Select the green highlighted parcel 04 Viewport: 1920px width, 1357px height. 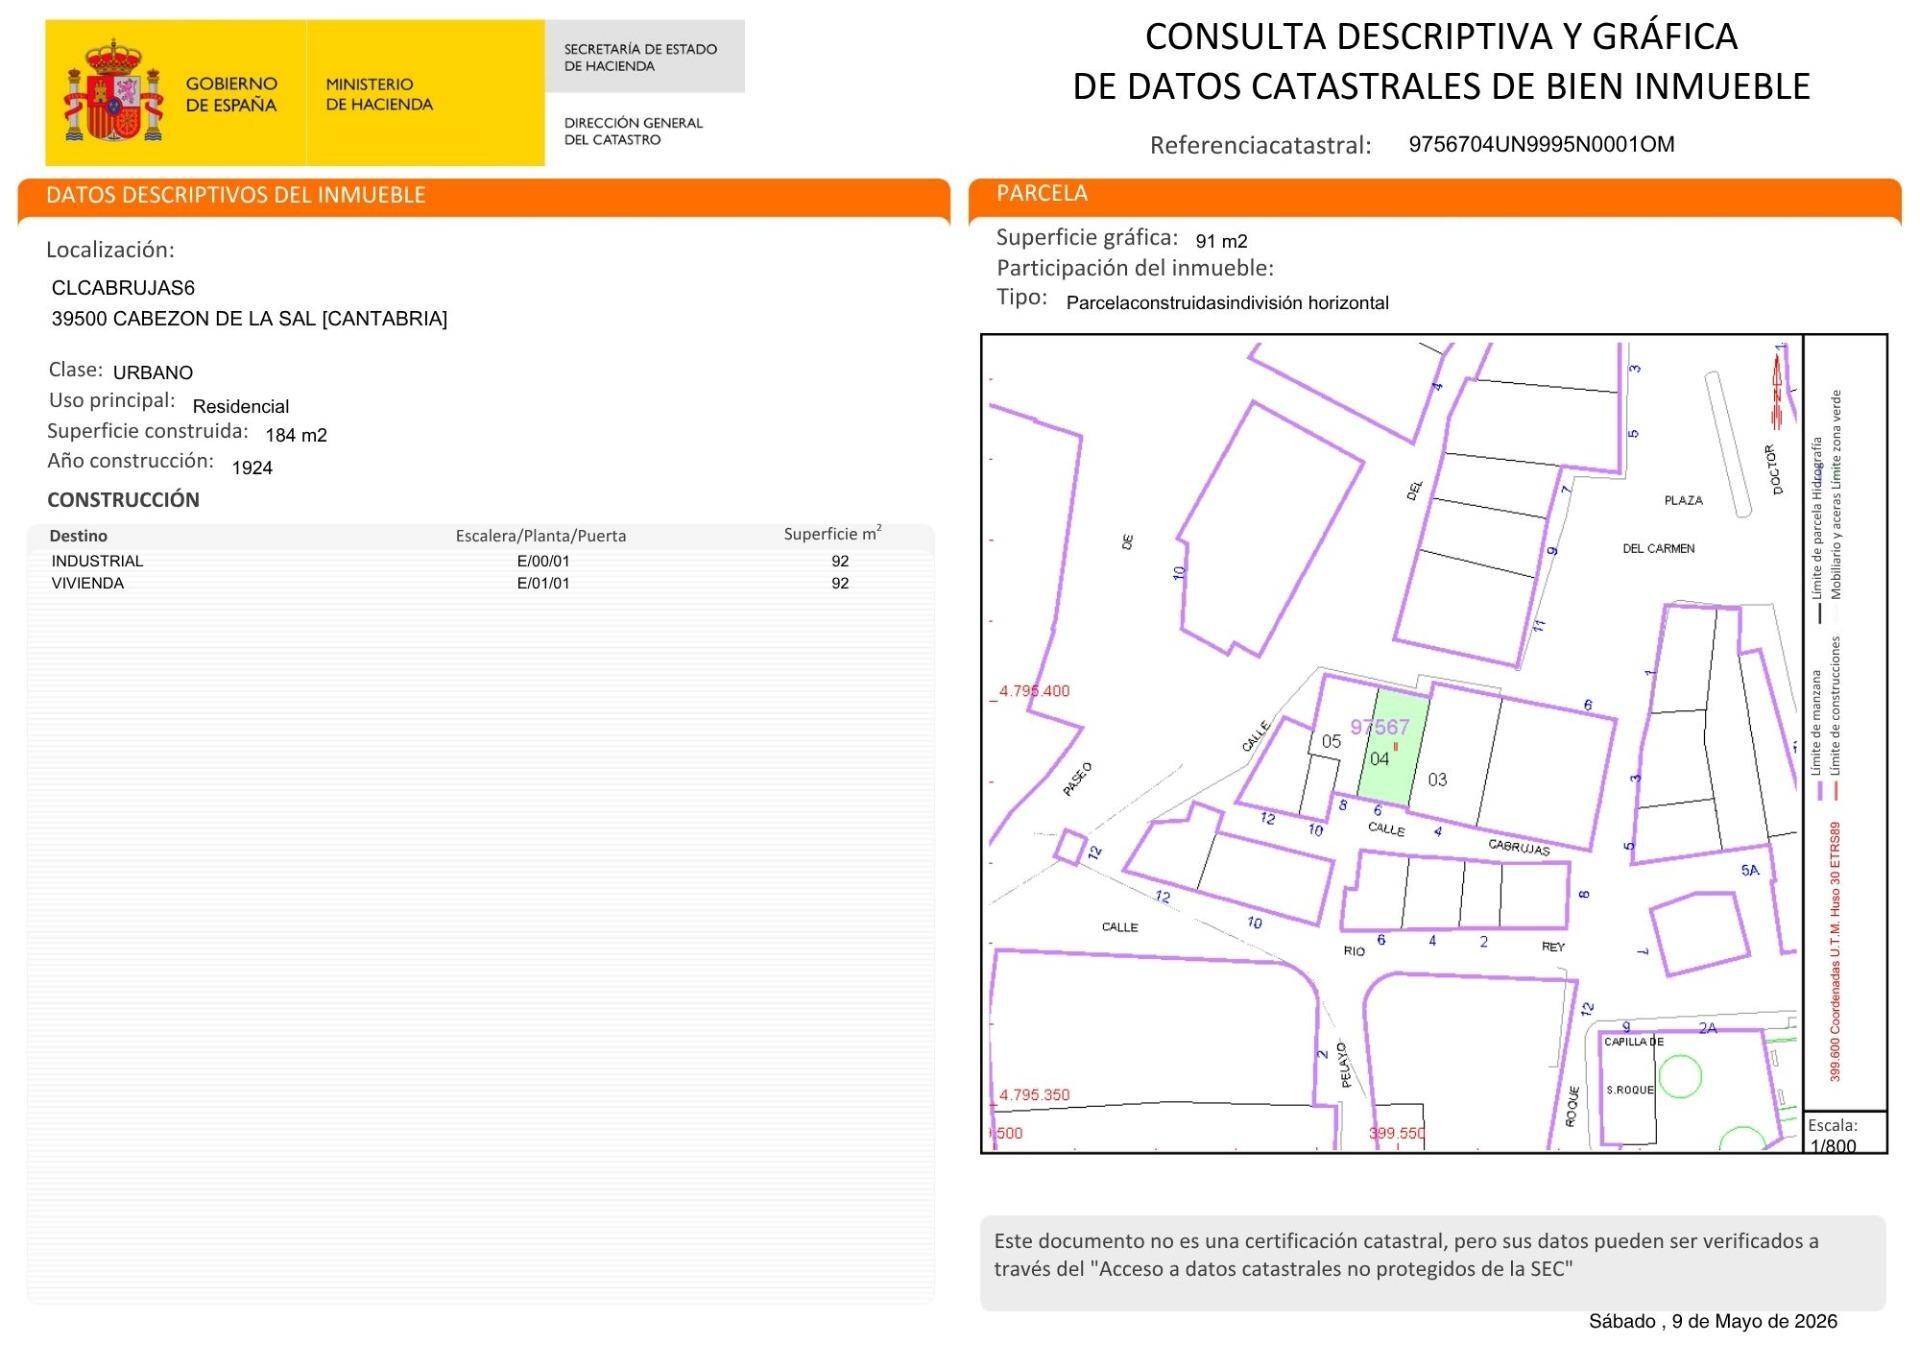click(x=1392, y=747)
